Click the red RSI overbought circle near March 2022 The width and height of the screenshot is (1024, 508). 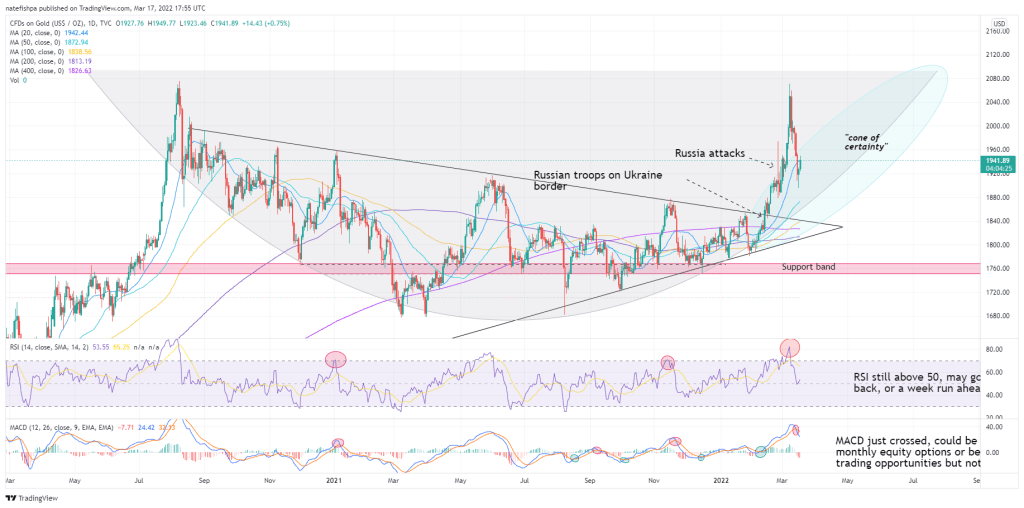[x=791, y=347]
